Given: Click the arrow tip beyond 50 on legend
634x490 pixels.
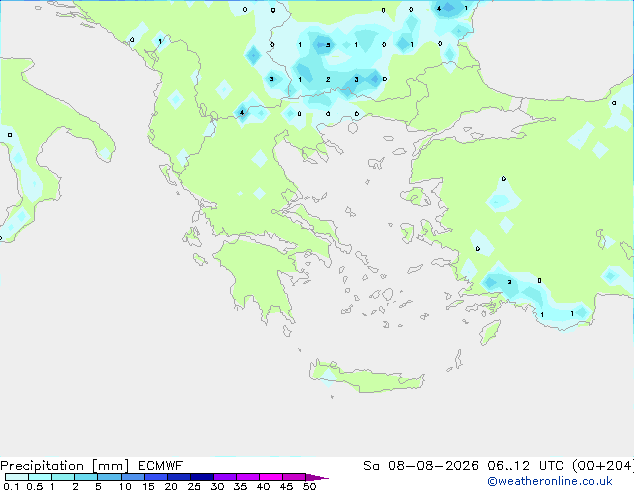Looking at the screenshot, I should click(x=318, y=477).
